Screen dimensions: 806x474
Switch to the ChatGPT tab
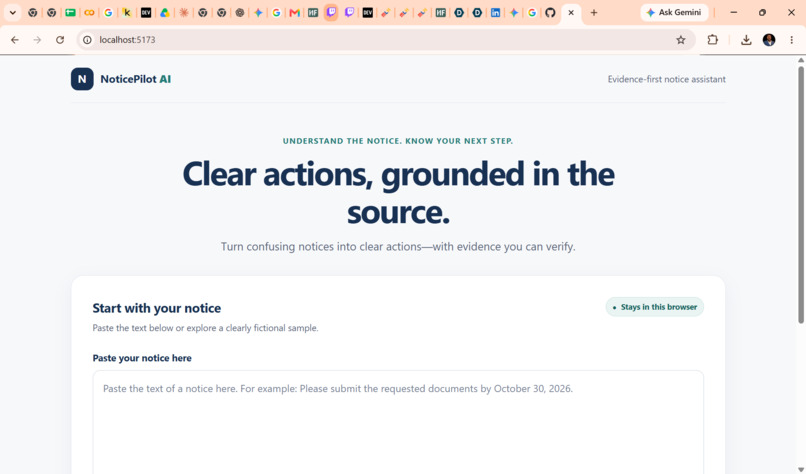coord(240,12)
